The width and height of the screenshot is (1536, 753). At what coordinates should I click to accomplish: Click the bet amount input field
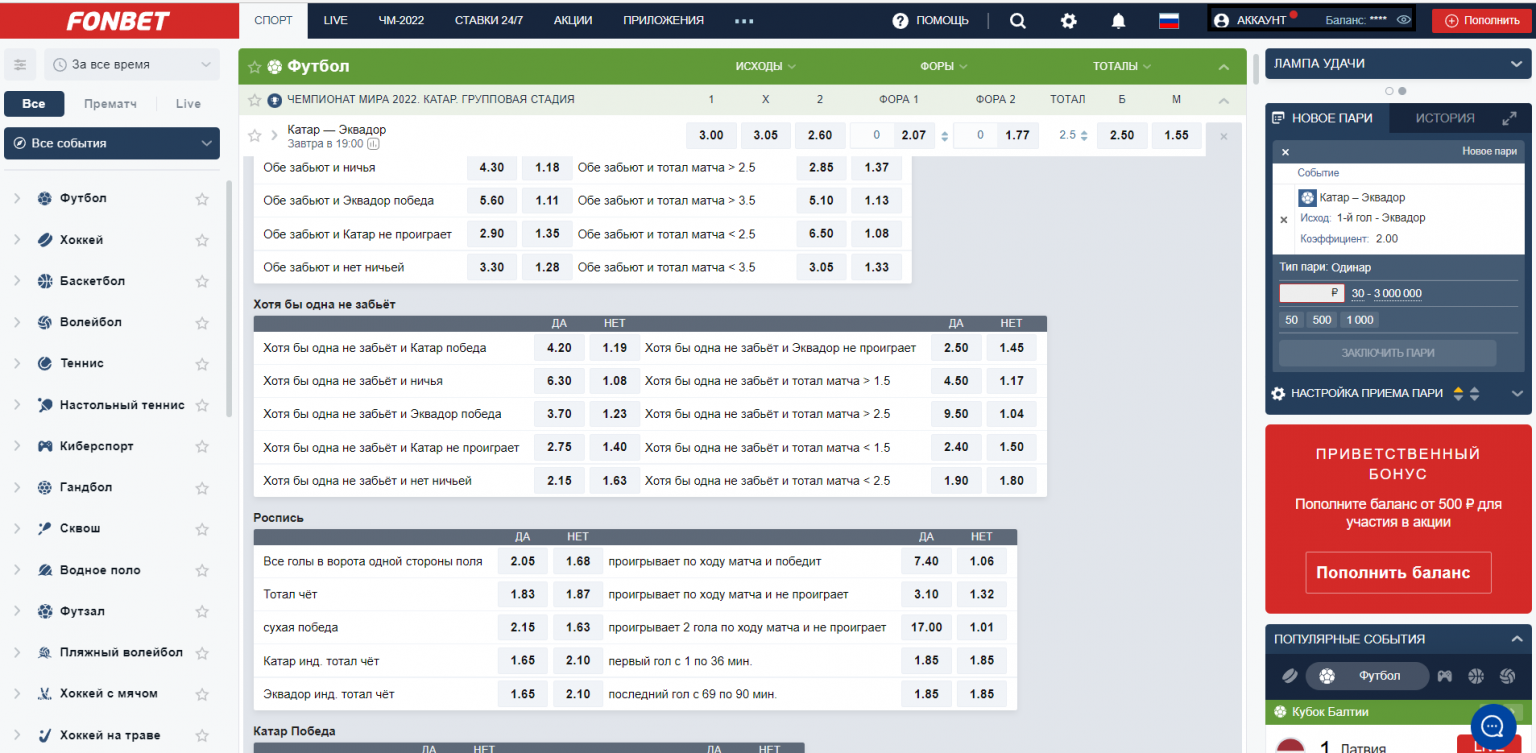click(x=1312, y=293)
